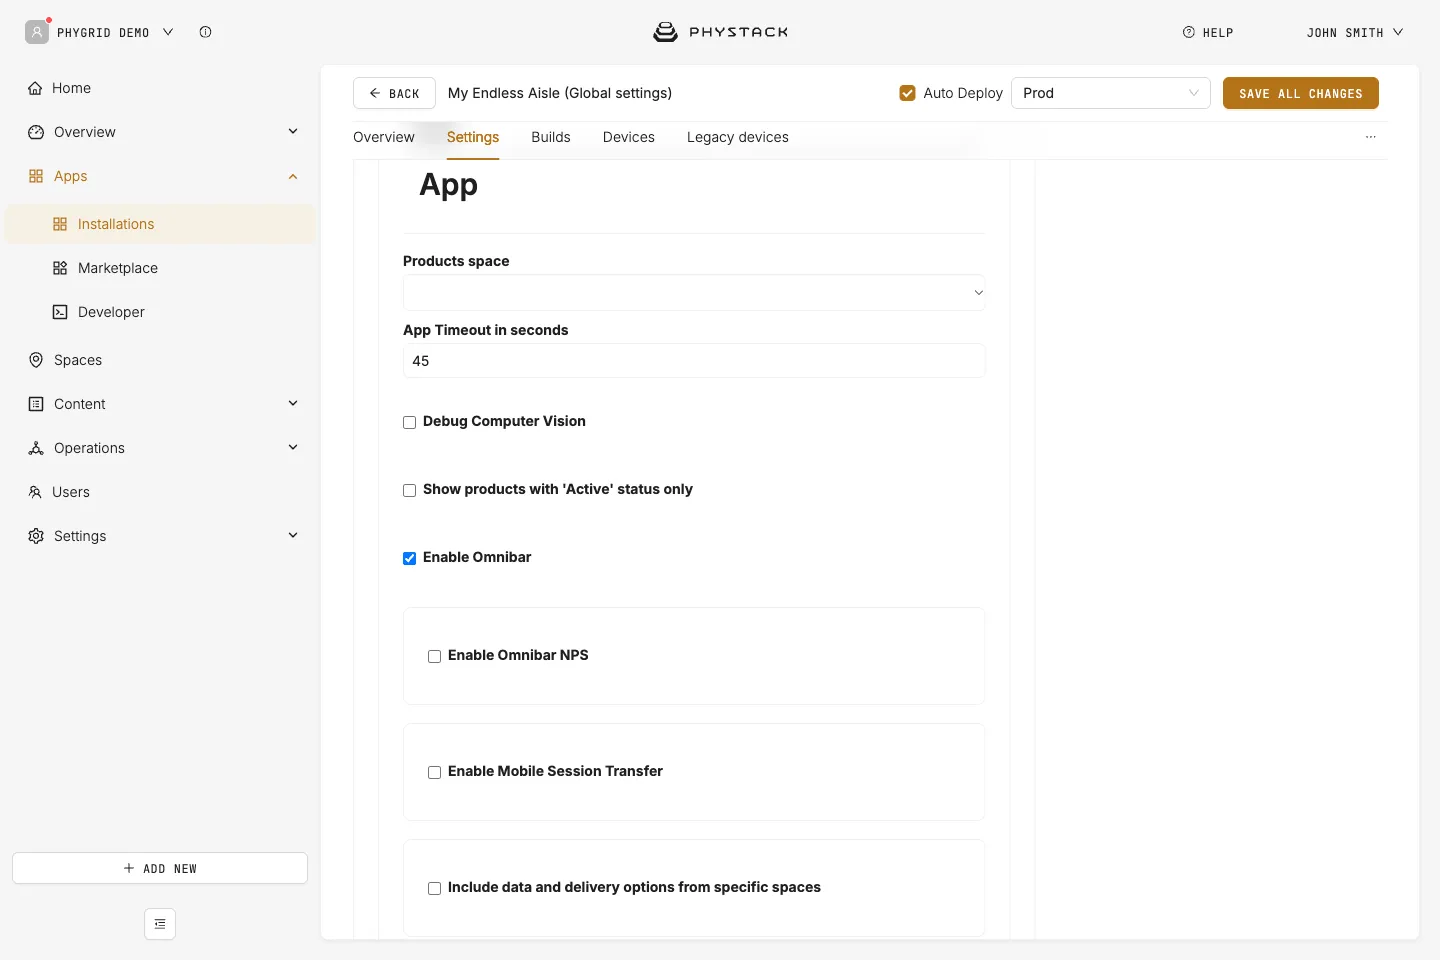Enable Debug Computer Vision checkbox
This screenshot has width=1440, height=960.
410,423
